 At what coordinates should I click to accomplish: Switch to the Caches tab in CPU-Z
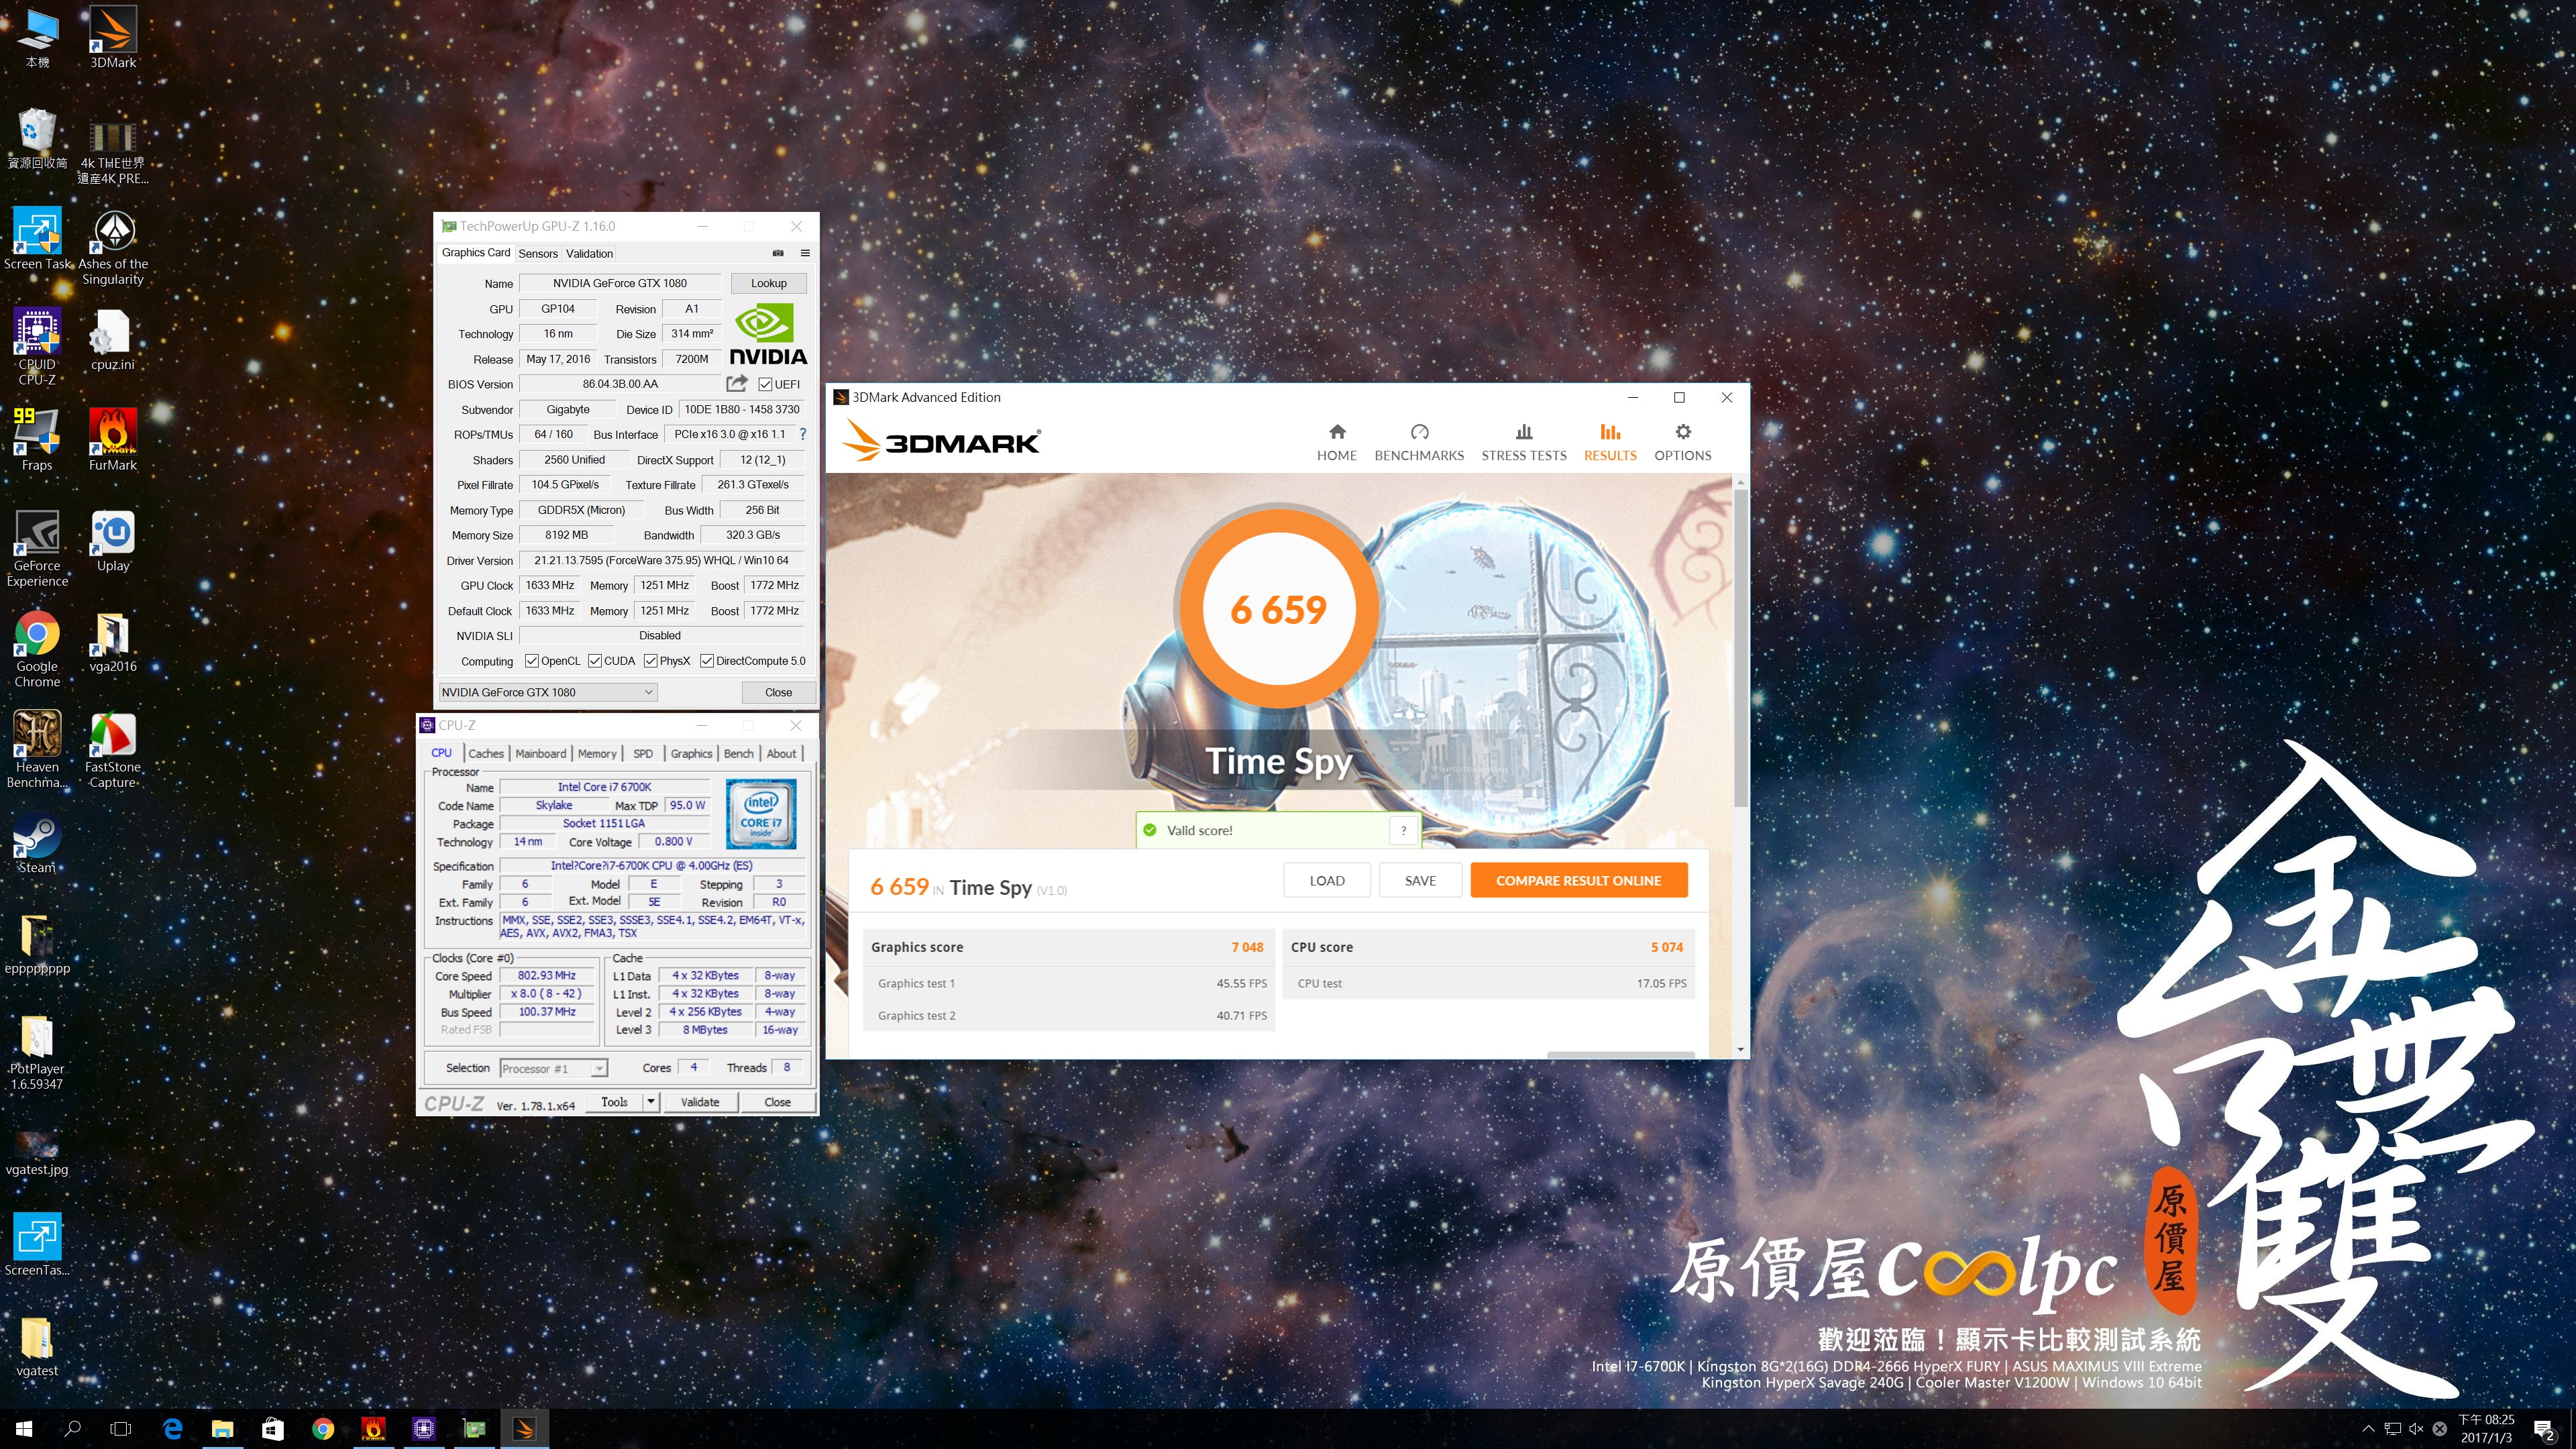point(486,753)
